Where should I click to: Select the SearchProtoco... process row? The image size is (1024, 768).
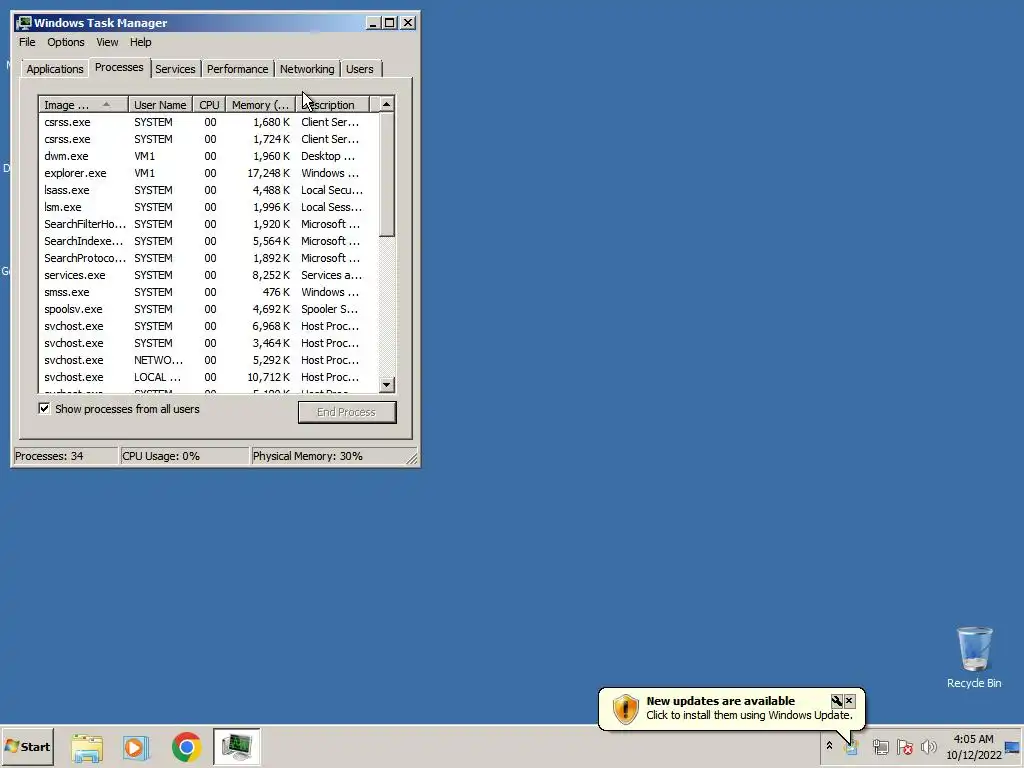[x=208, y=258]
